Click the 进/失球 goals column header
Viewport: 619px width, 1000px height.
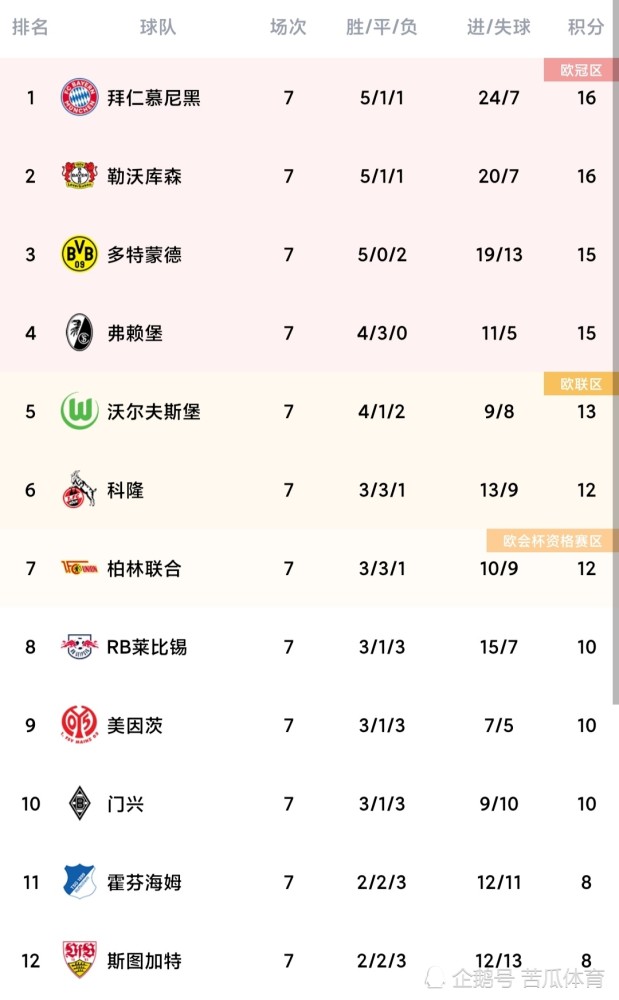pyautogui.click(x=499, y=27)
